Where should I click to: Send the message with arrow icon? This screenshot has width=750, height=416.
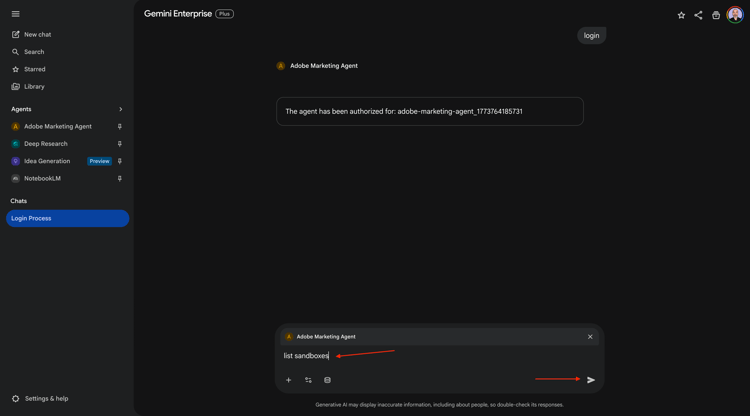coord(591,380)
